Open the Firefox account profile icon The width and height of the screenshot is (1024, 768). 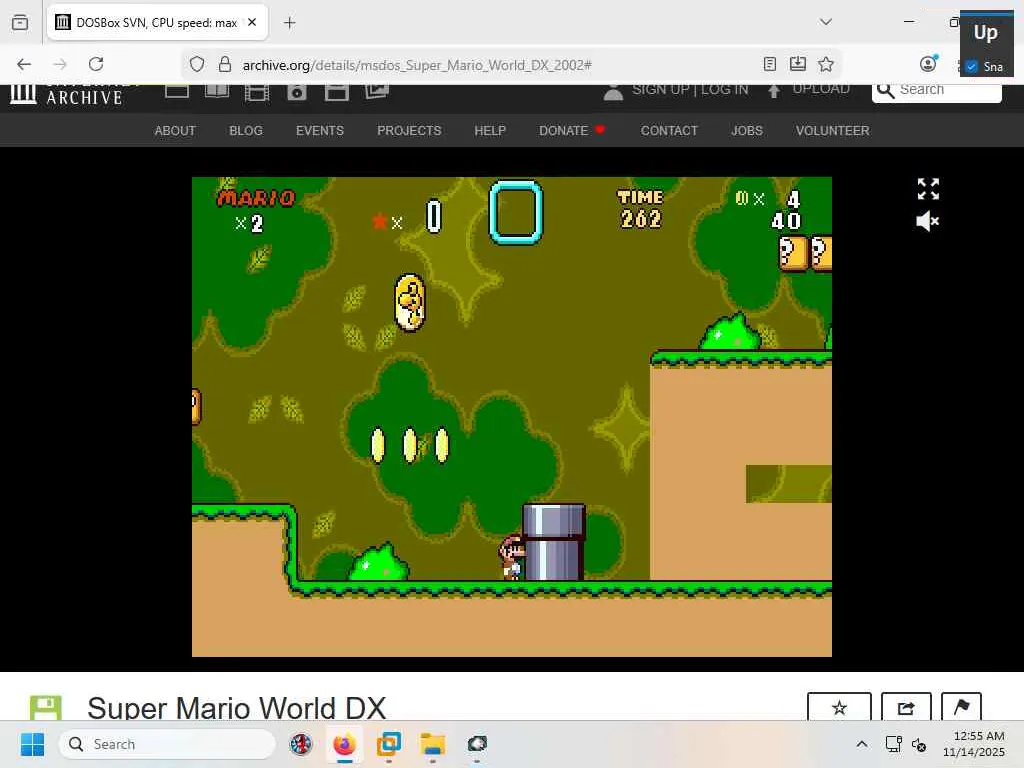[928, 63]
